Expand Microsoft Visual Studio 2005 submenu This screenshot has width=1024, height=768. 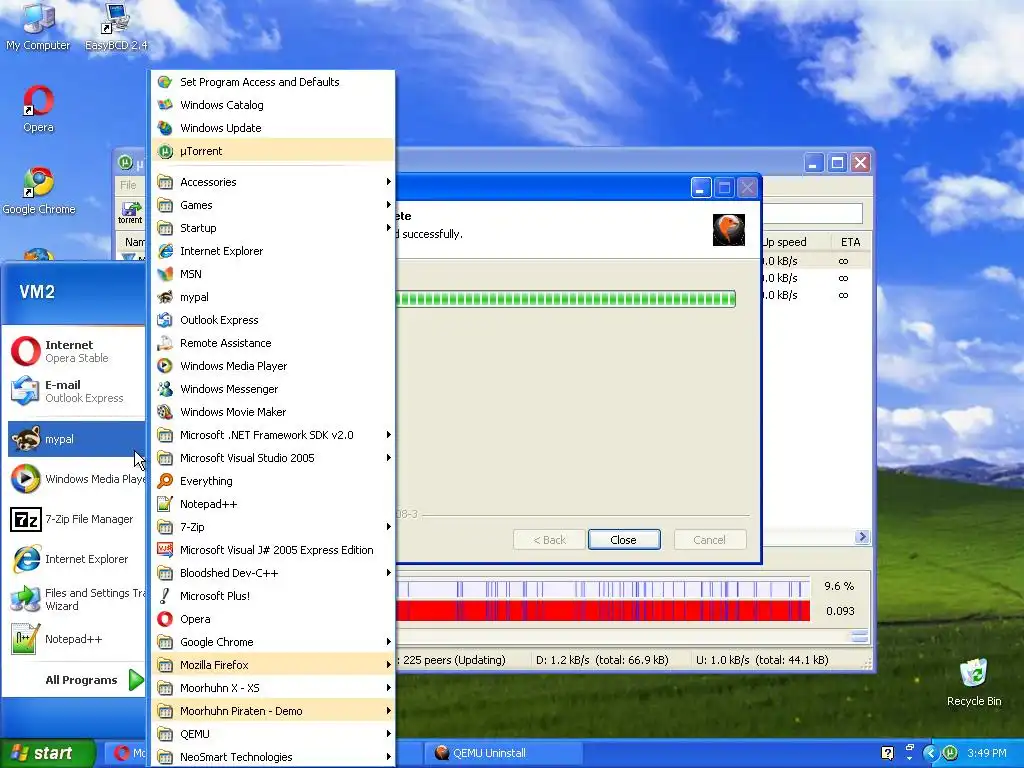273,458
